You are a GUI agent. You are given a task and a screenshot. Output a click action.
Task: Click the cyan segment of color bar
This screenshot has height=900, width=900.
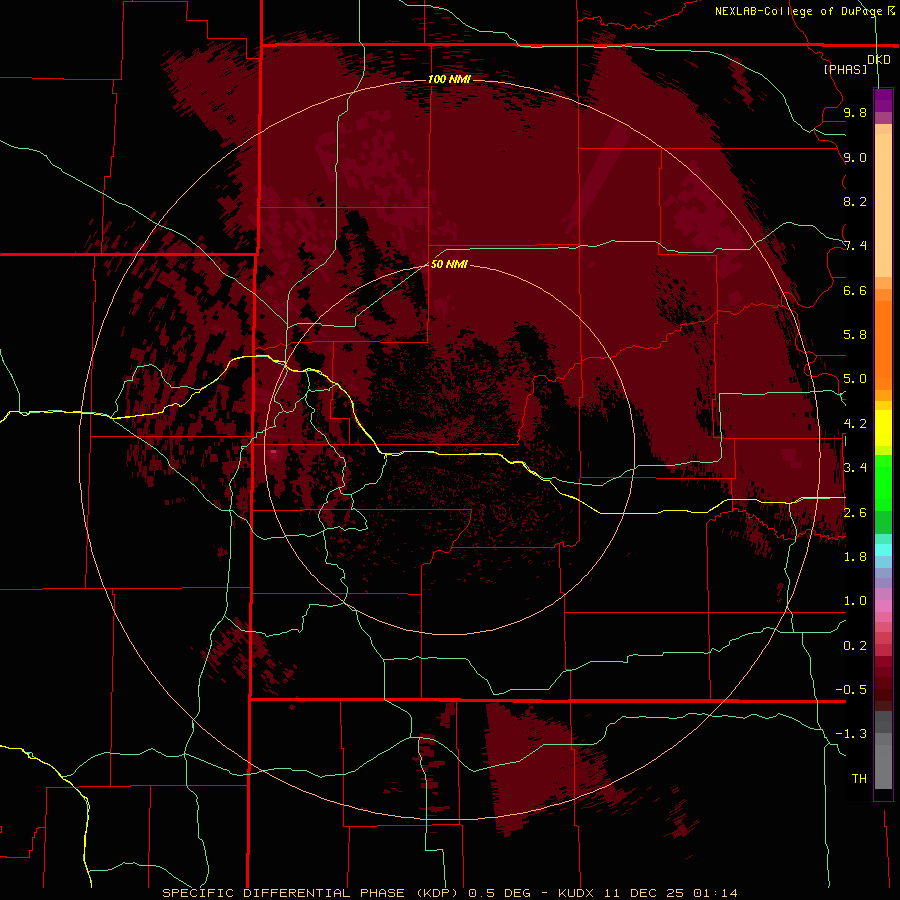(x=883, y=550)
